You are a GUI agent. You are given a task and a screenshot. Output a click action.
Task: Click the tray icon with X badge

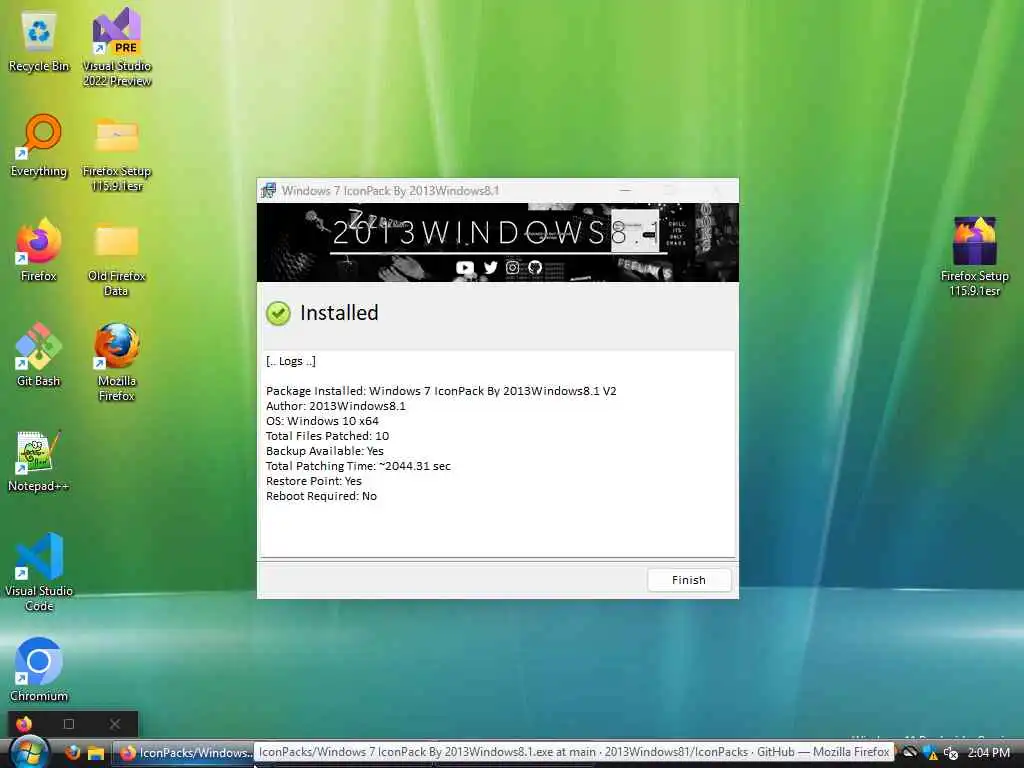950,753
